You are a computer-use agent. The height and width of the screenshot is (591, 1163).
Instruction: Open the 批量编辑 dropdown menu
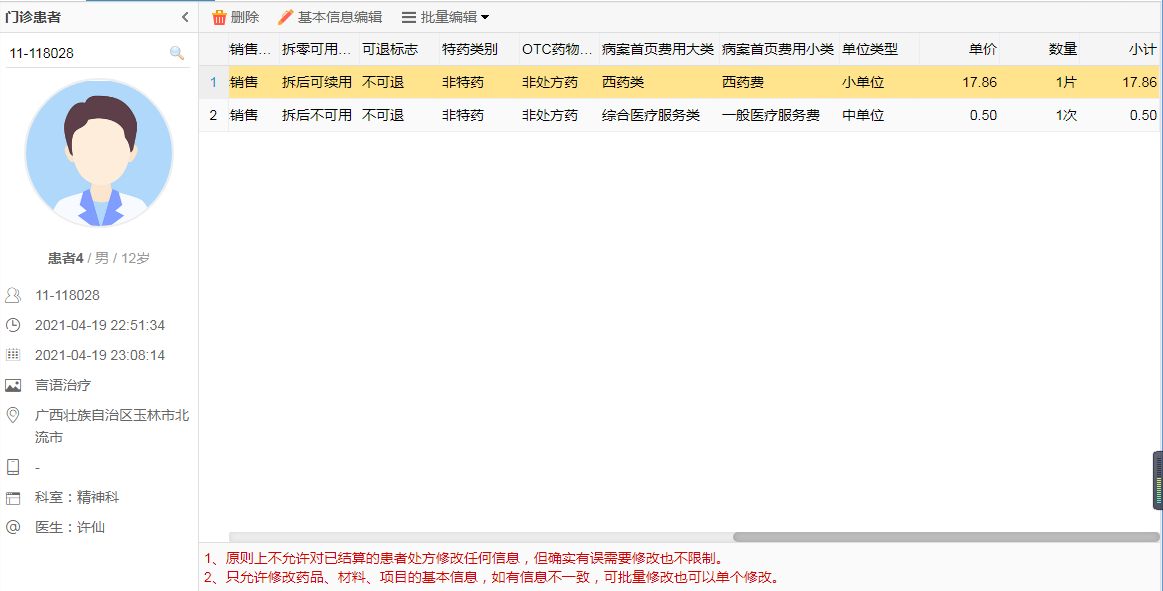[x=445, y=17]
